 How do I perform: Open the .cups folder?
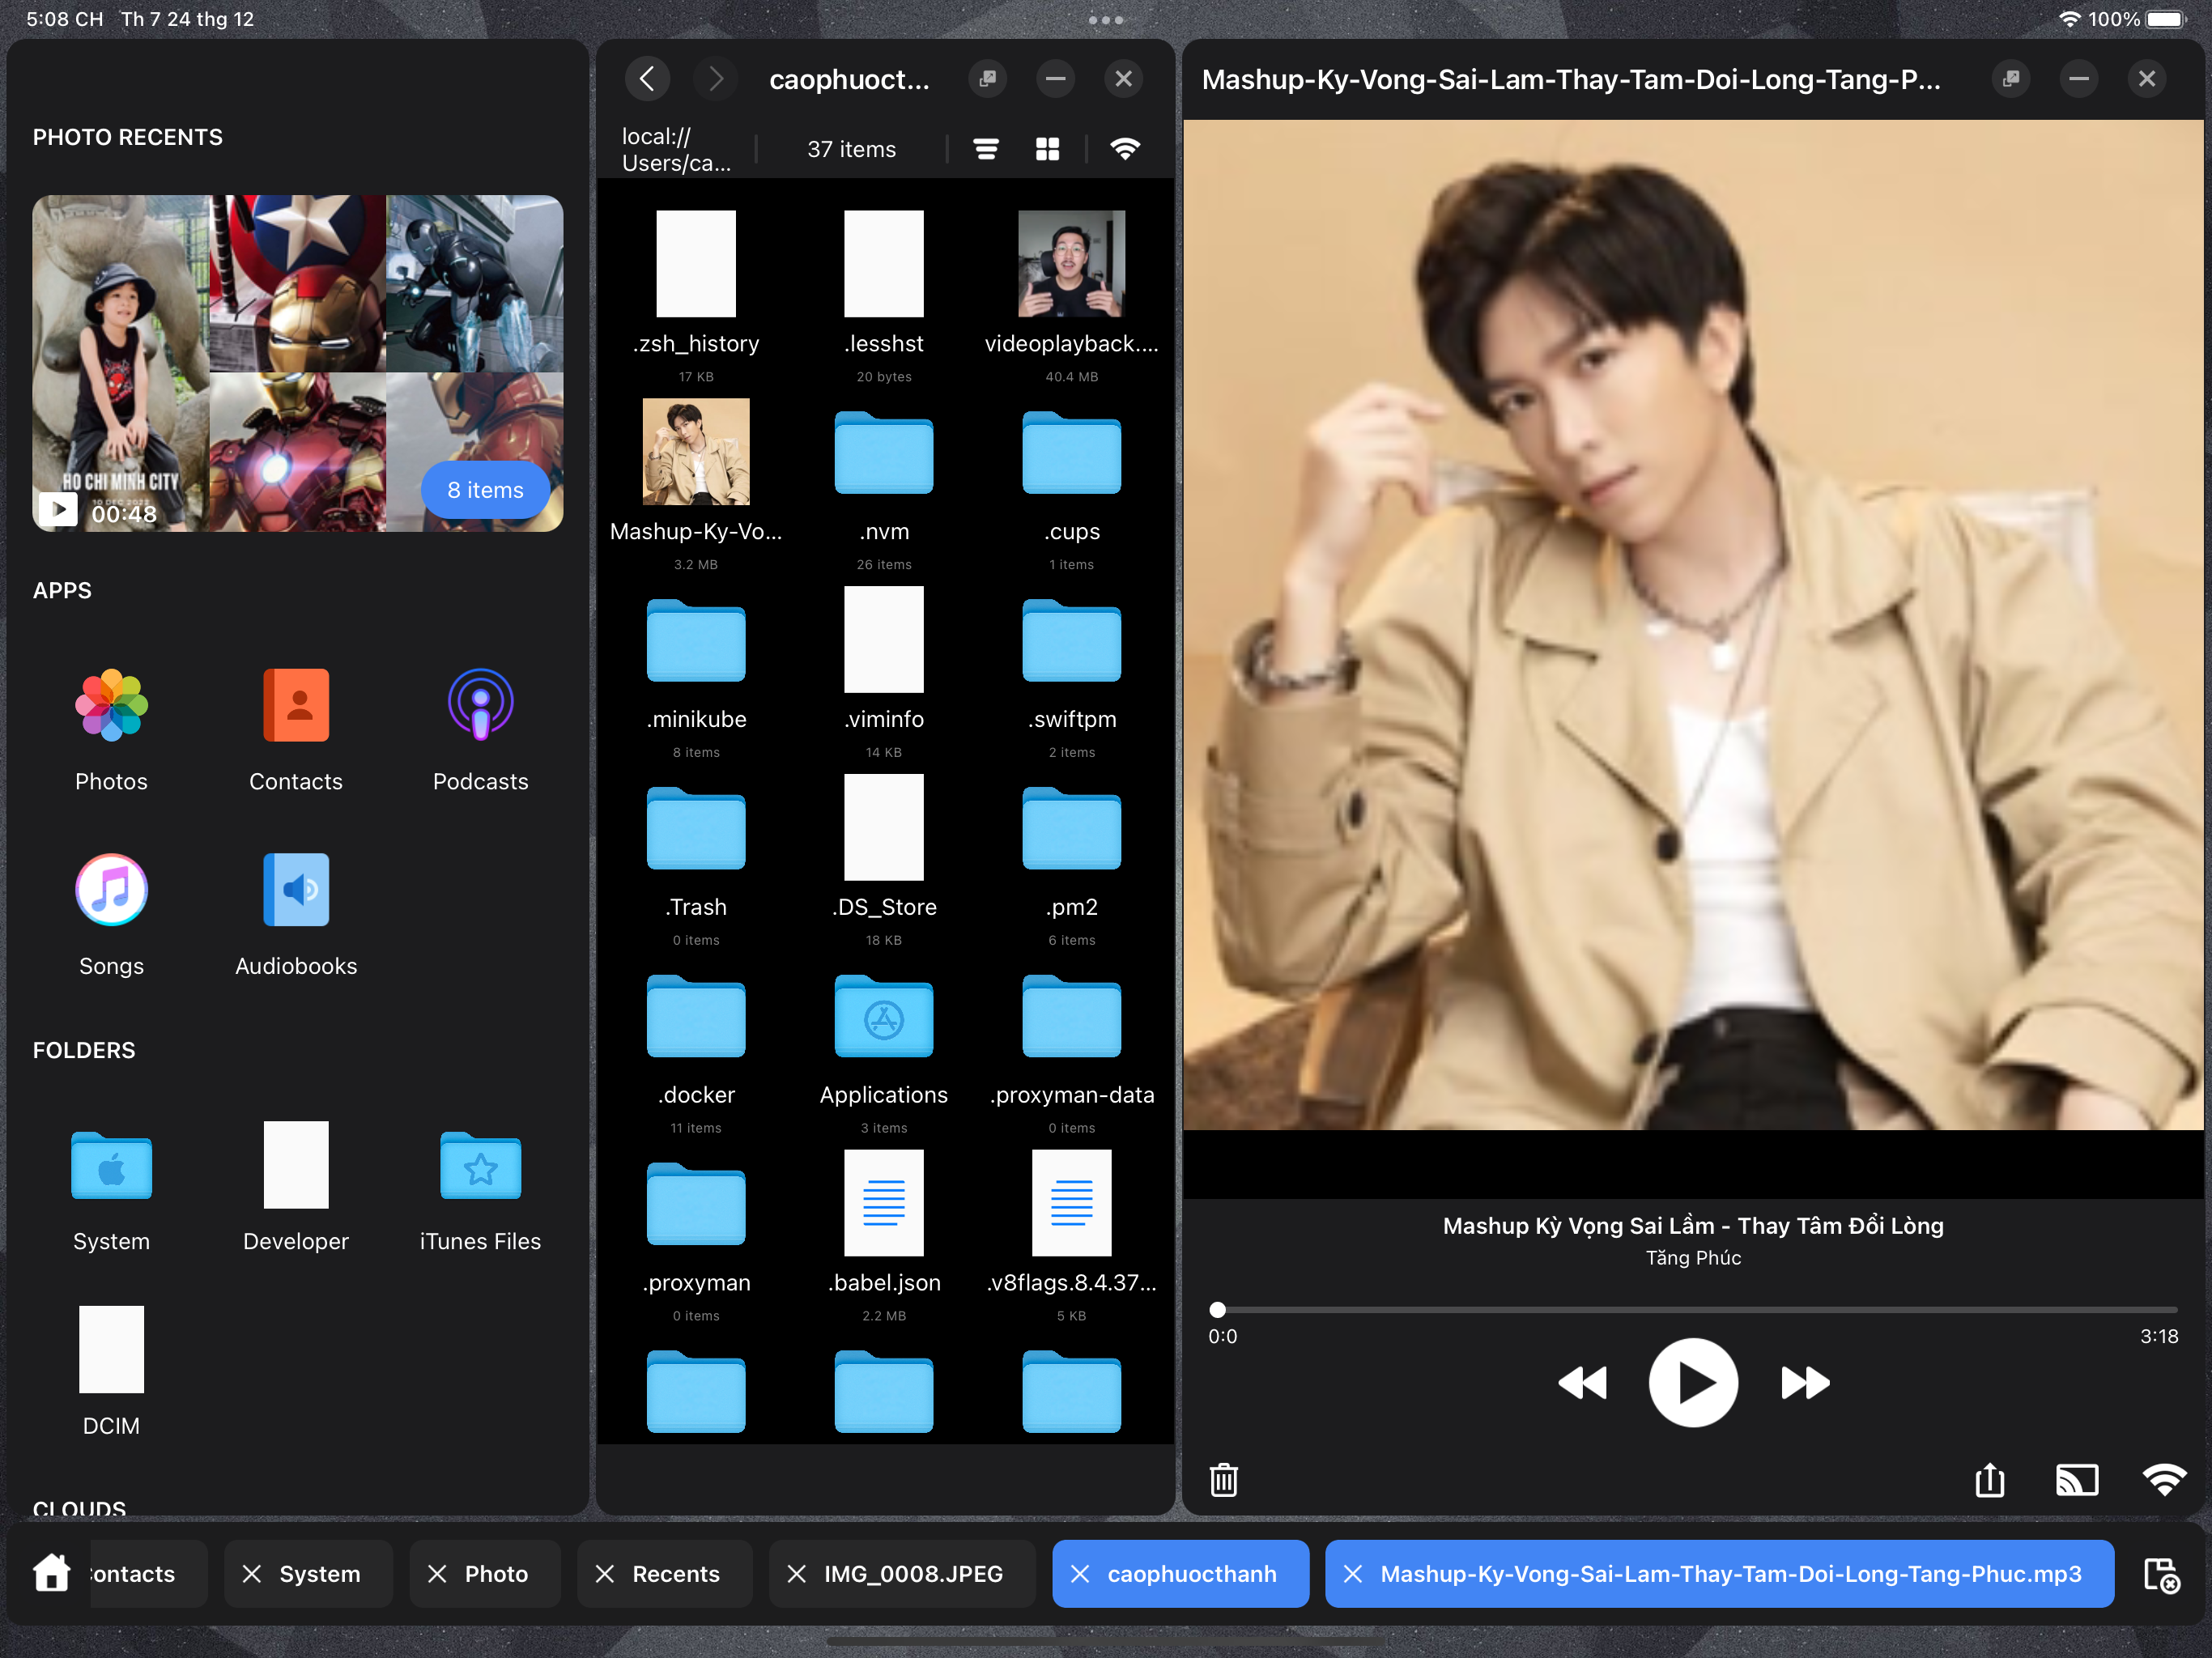(x=1072, y=452)
